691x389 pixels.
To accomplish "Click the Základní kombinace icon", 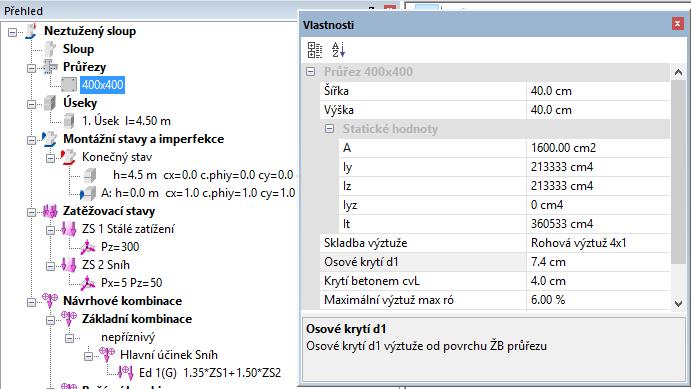I will point(69,319).
